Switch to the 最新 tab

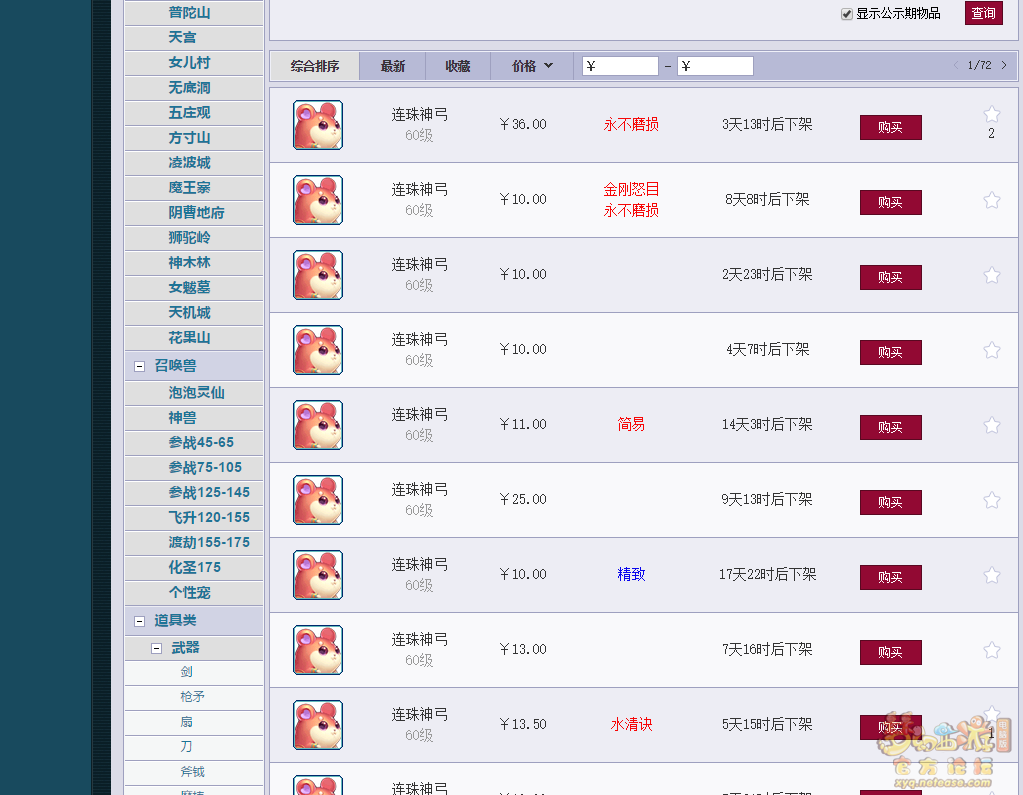click(x=393, y=66)
